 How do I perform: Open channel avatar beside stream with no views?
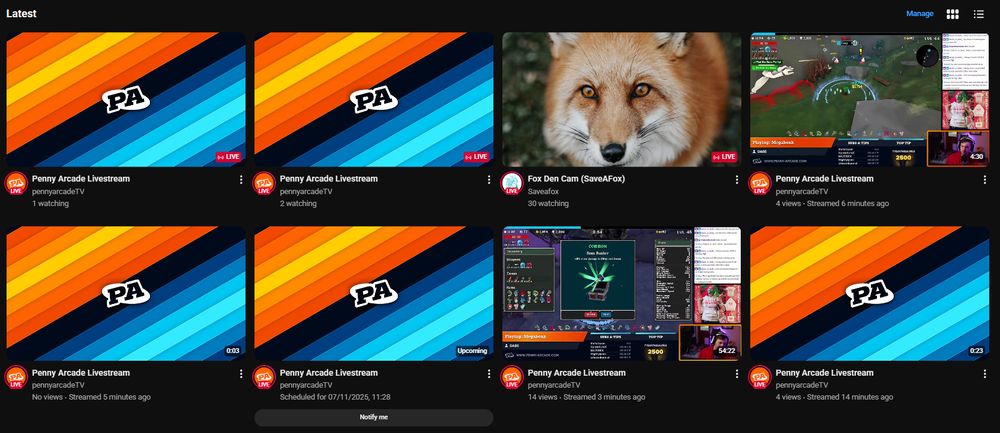[x=16, y=378]
